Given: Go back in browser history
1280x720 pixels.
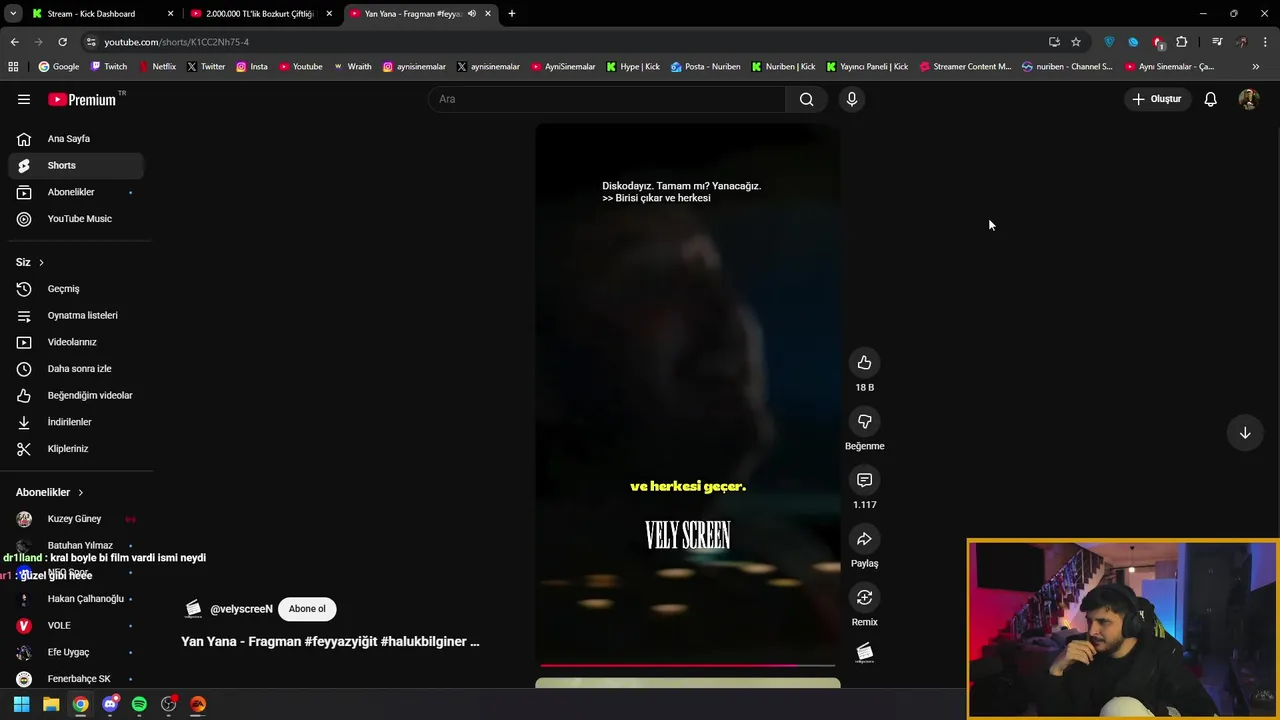Looking at the screenshot, I should click(14, 42).
